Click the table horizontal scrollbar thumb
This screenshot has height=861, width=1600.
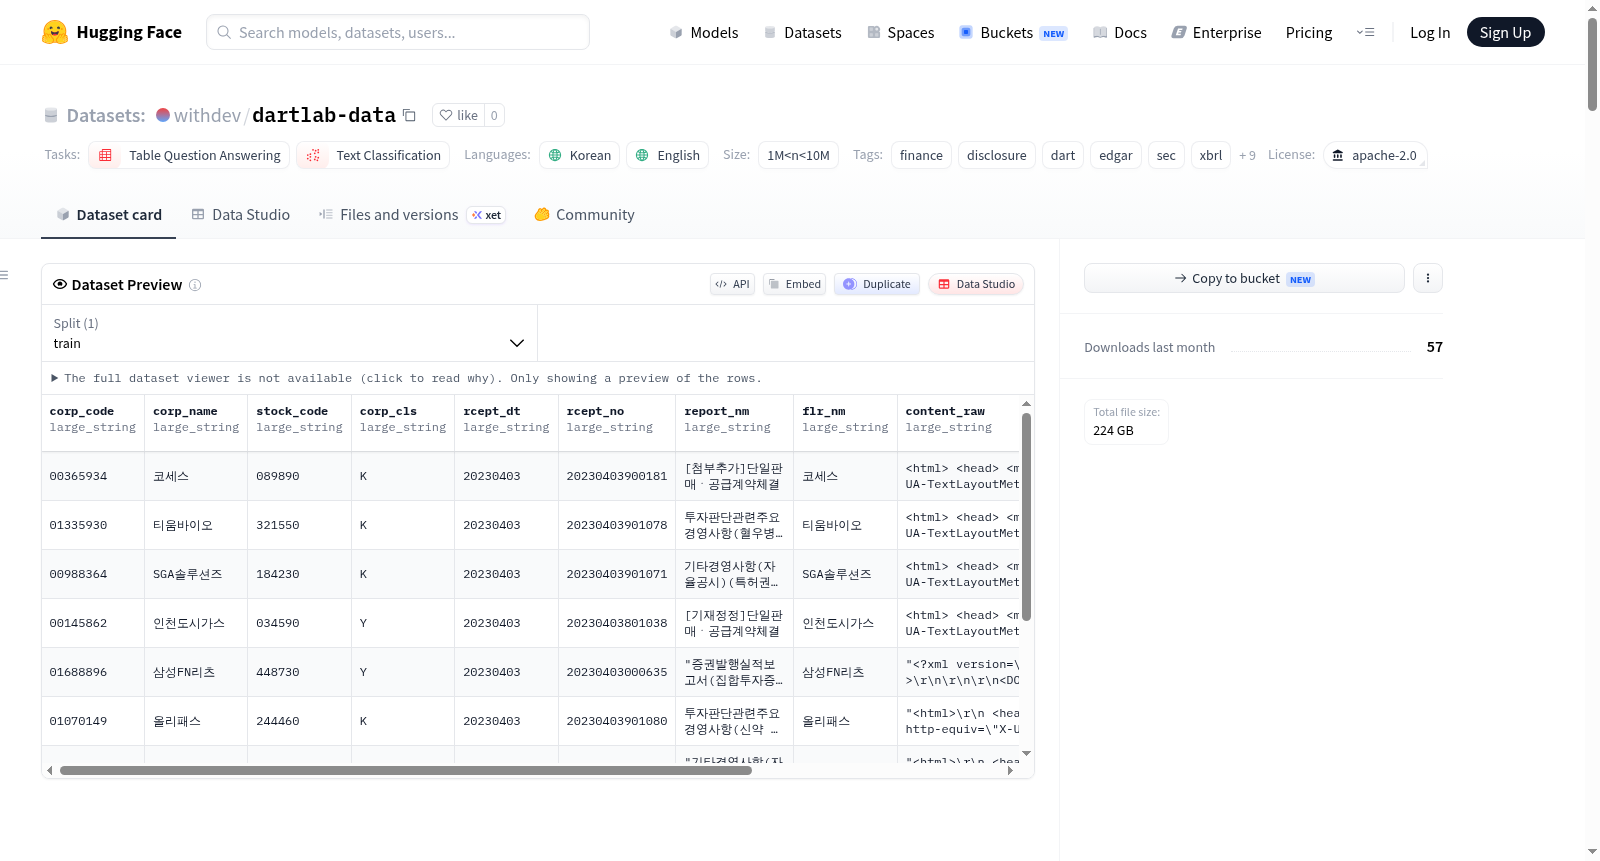[x=405, y=770]
